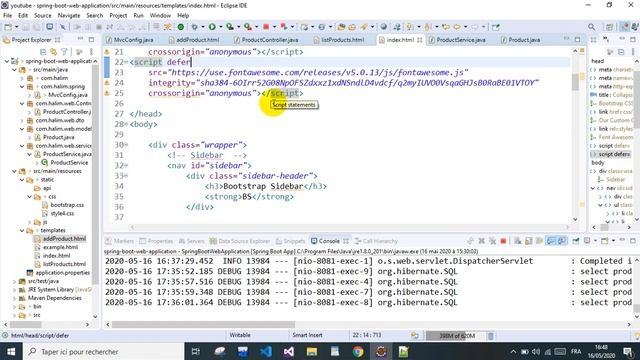Screen dimensions: 640x360
Task: Fold the script element at line 22
Action: click(x=126, y=62)
